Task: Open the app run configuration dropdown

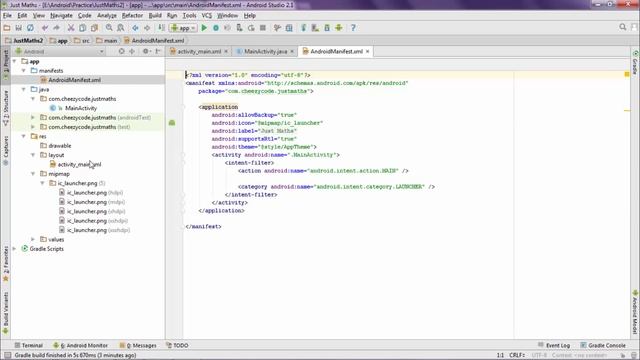Action: point(184,28)
